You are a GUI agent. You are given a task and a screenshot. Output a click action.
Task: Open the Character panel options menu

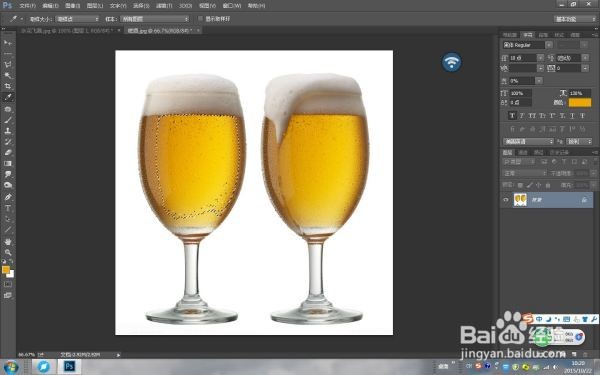point(595,35)
